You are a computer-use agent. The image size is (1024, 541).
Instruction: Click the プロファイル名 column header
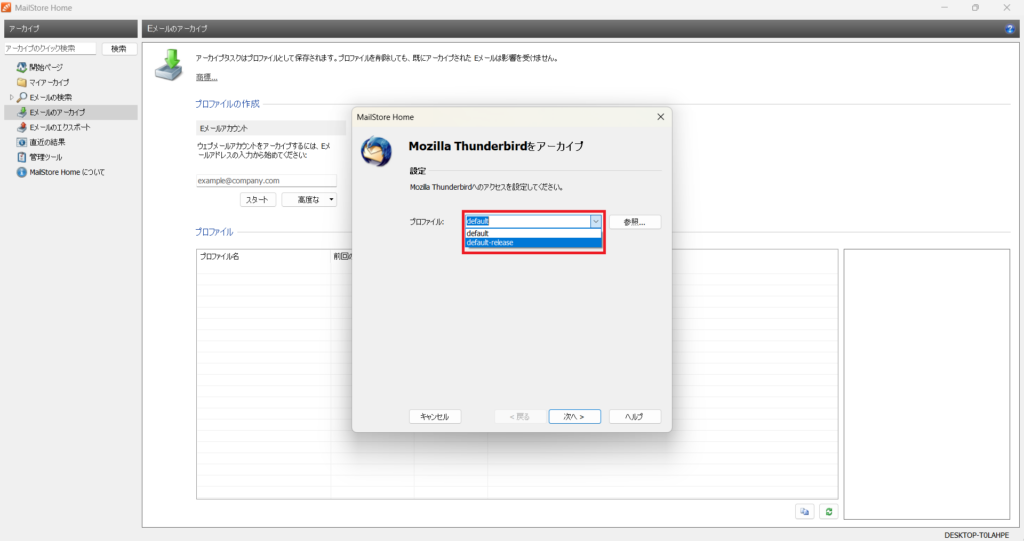coord(263,256)
